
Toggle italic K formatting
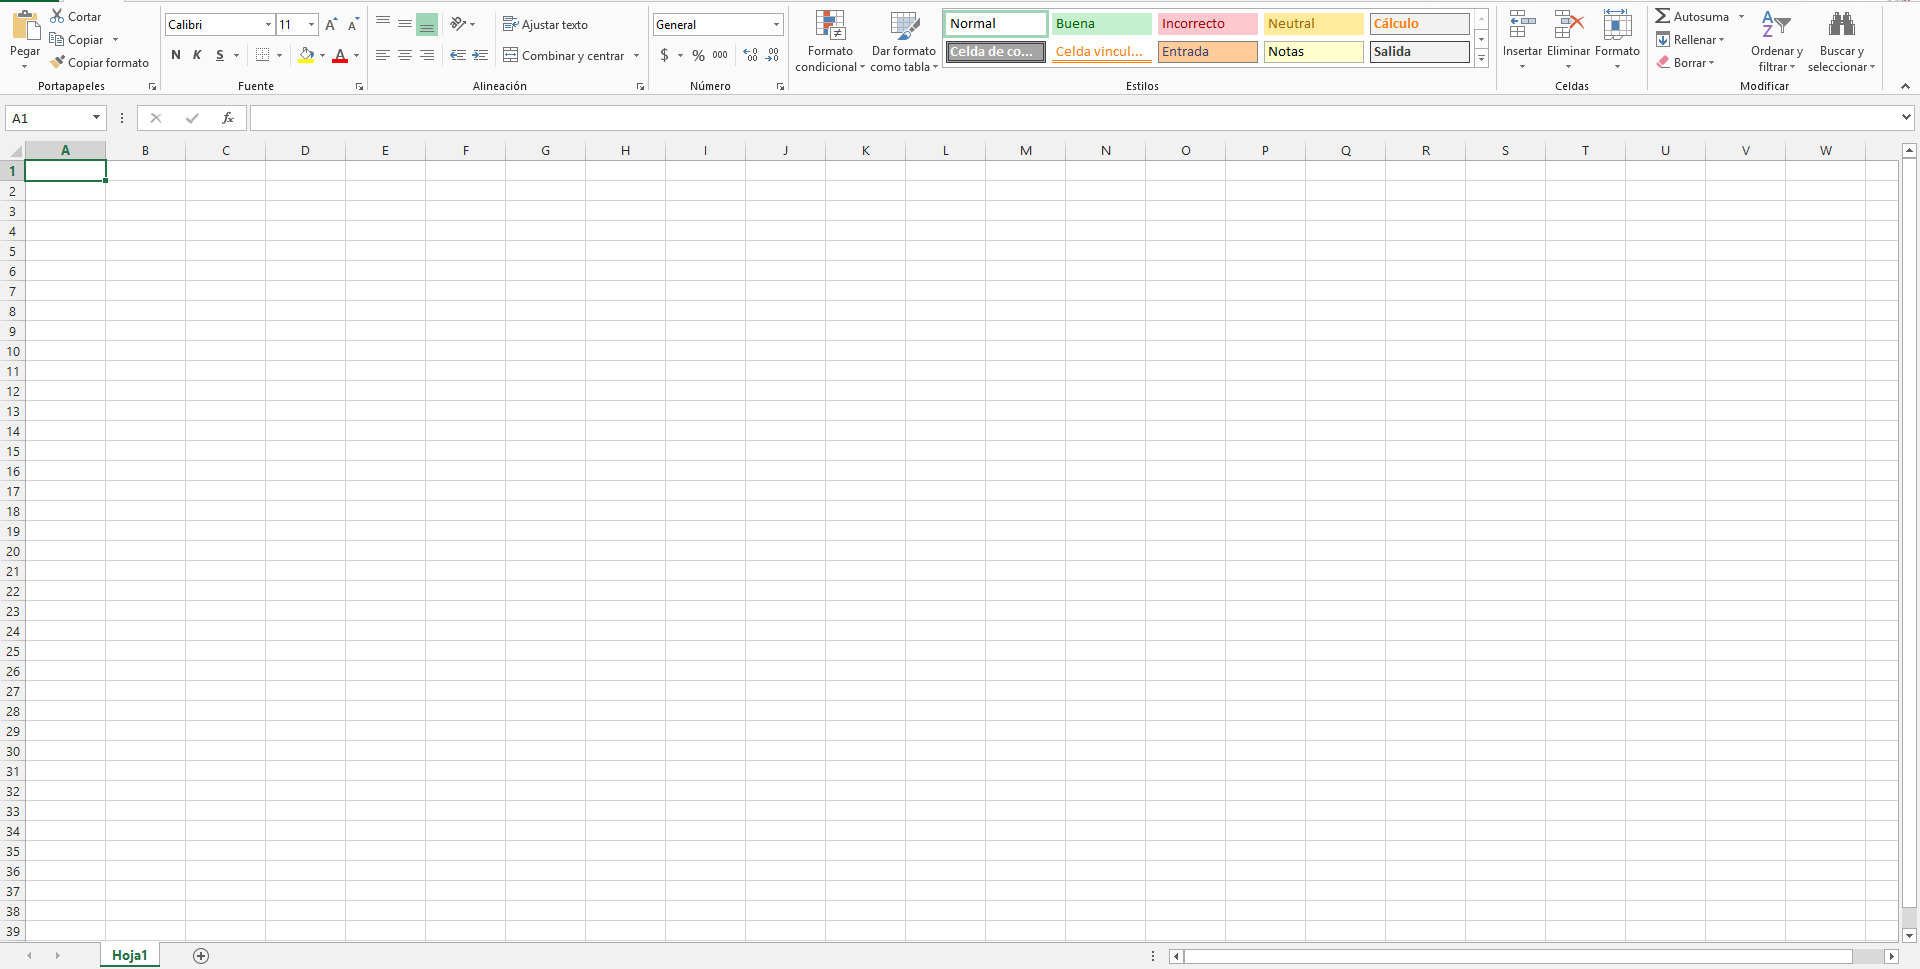(x=197, y=55)
